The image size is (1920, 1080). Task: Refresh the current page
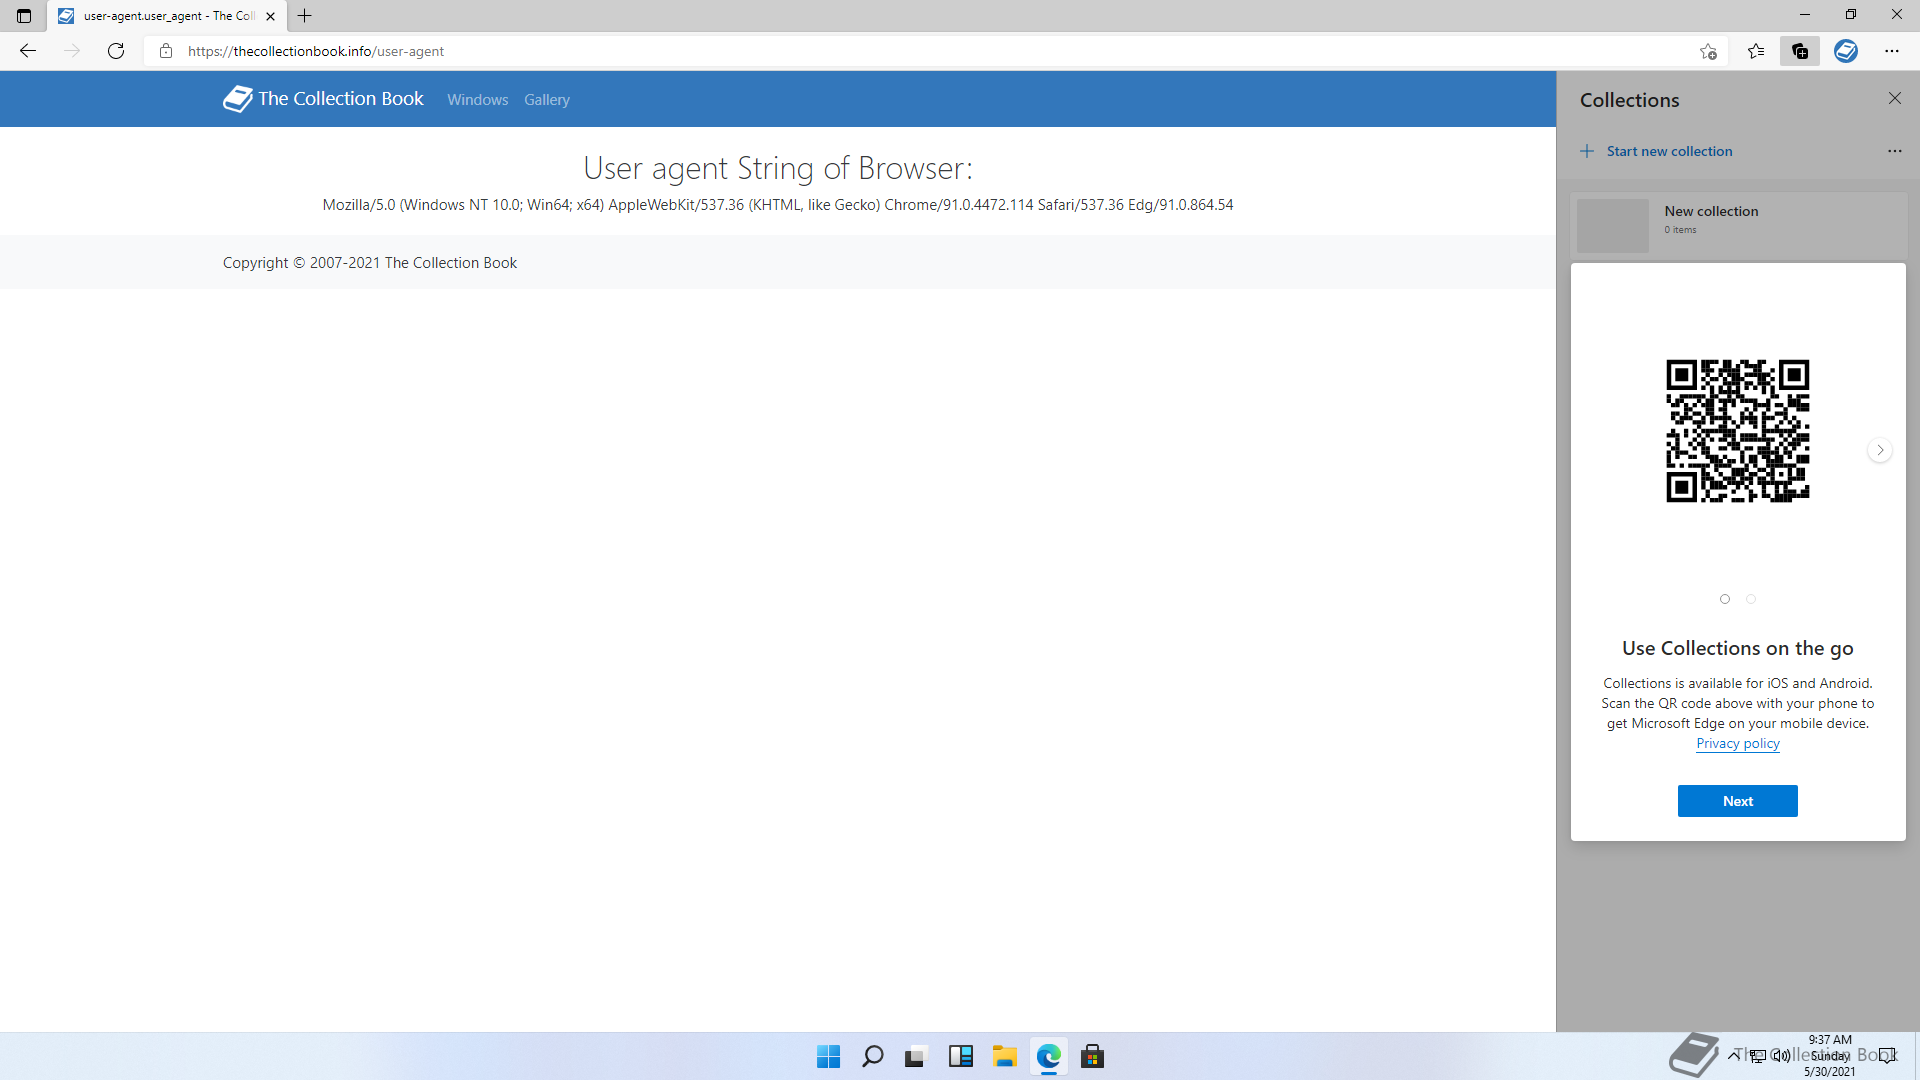[116, 51]
